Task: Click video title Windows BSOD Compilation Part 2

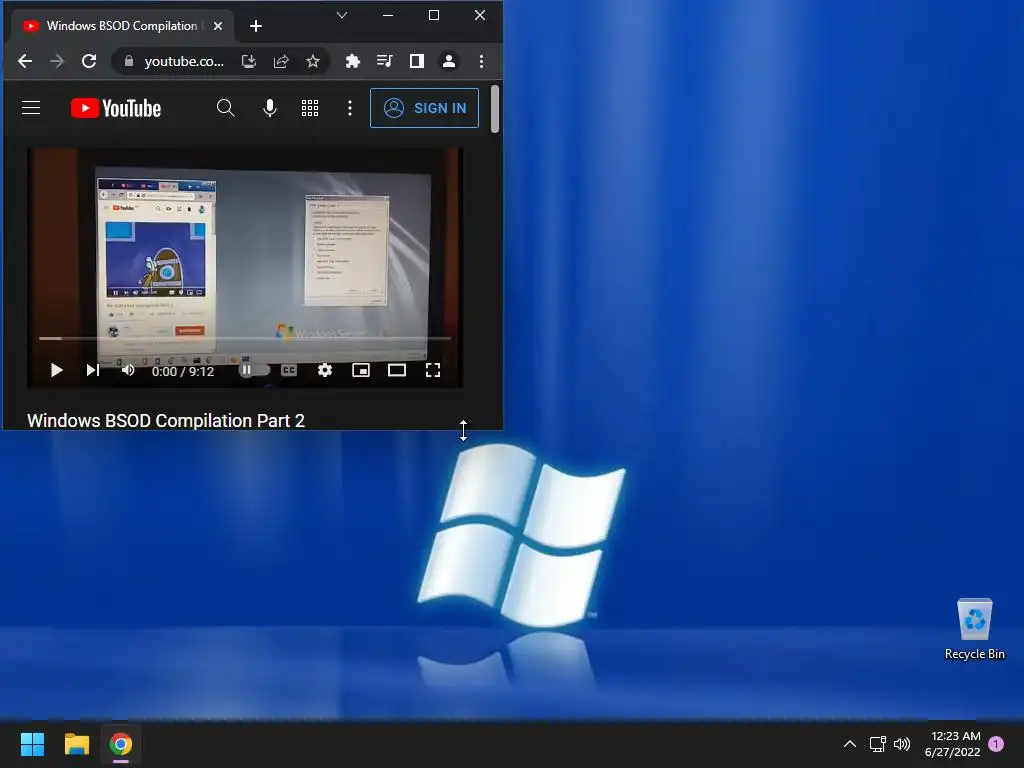Action: coord(166,421)
